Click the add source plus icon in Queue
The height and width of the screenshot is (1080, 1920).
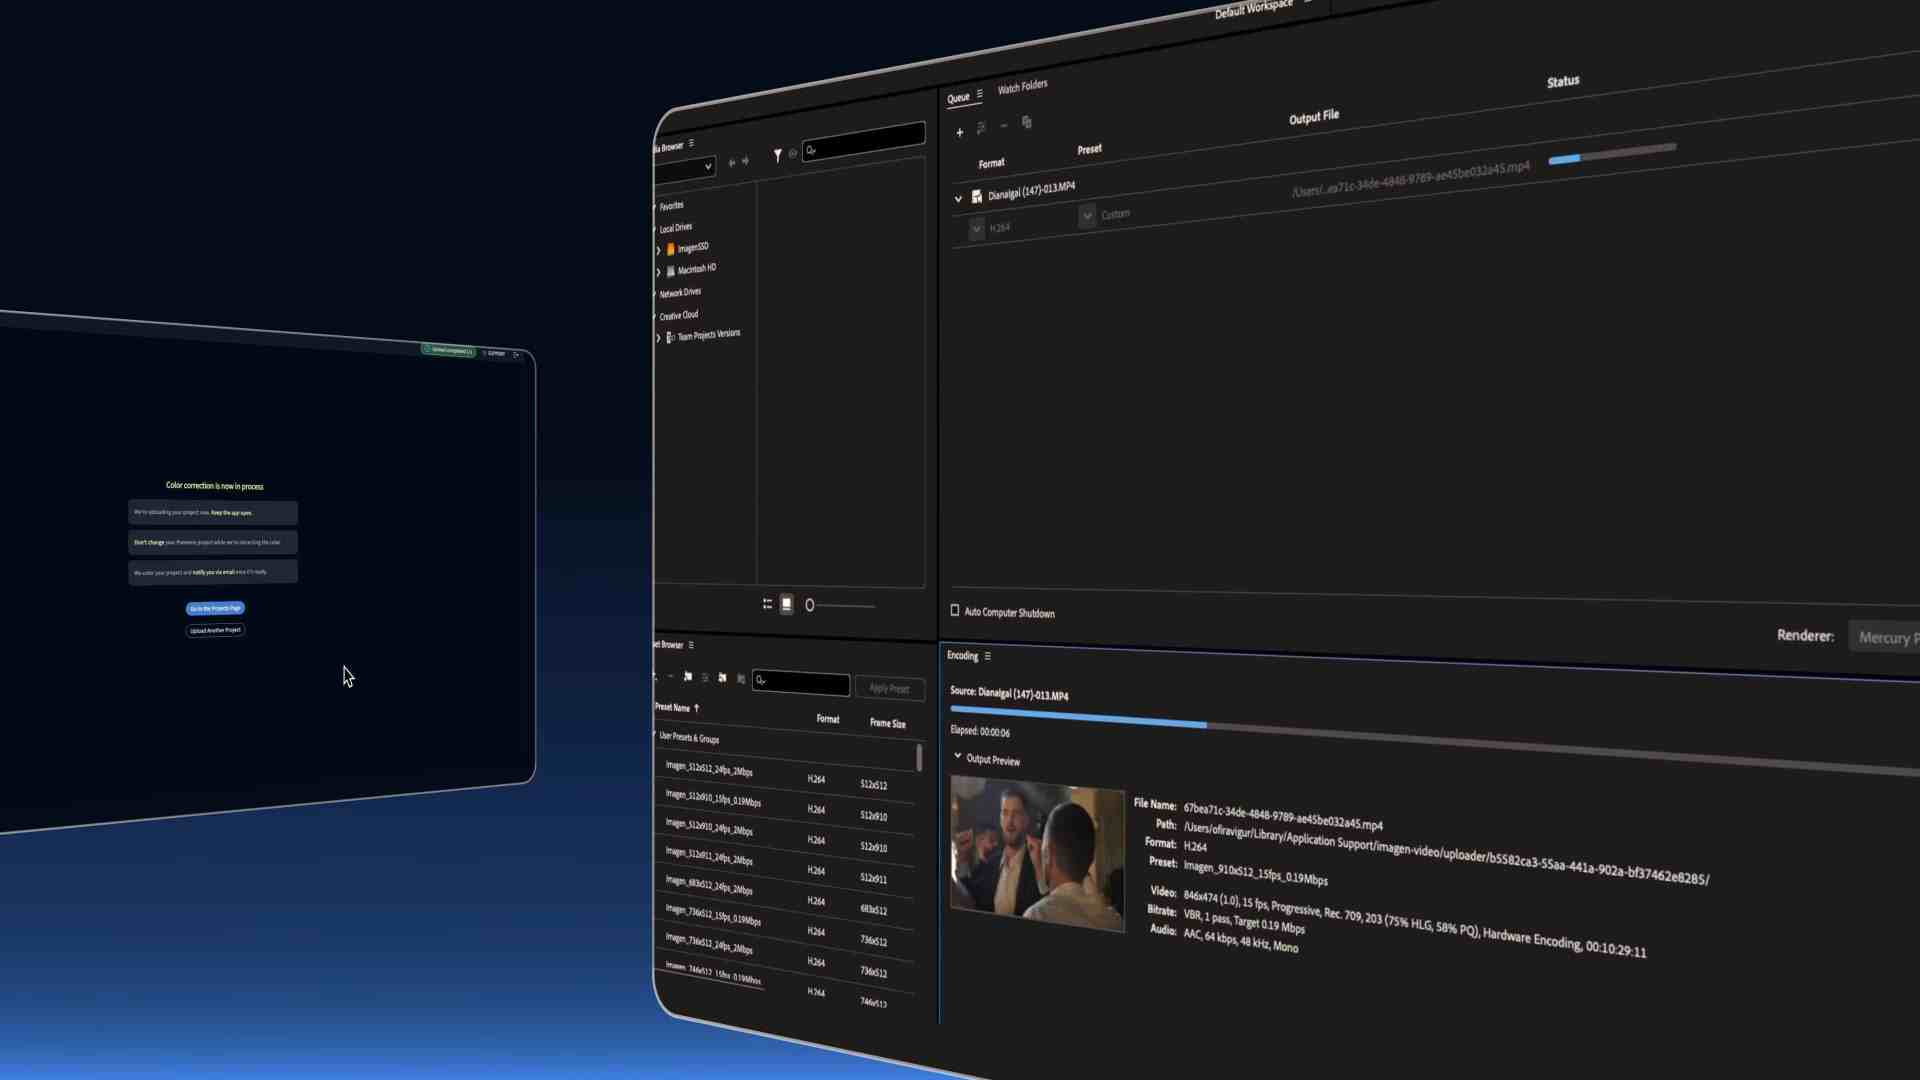(x=960, y=132)
